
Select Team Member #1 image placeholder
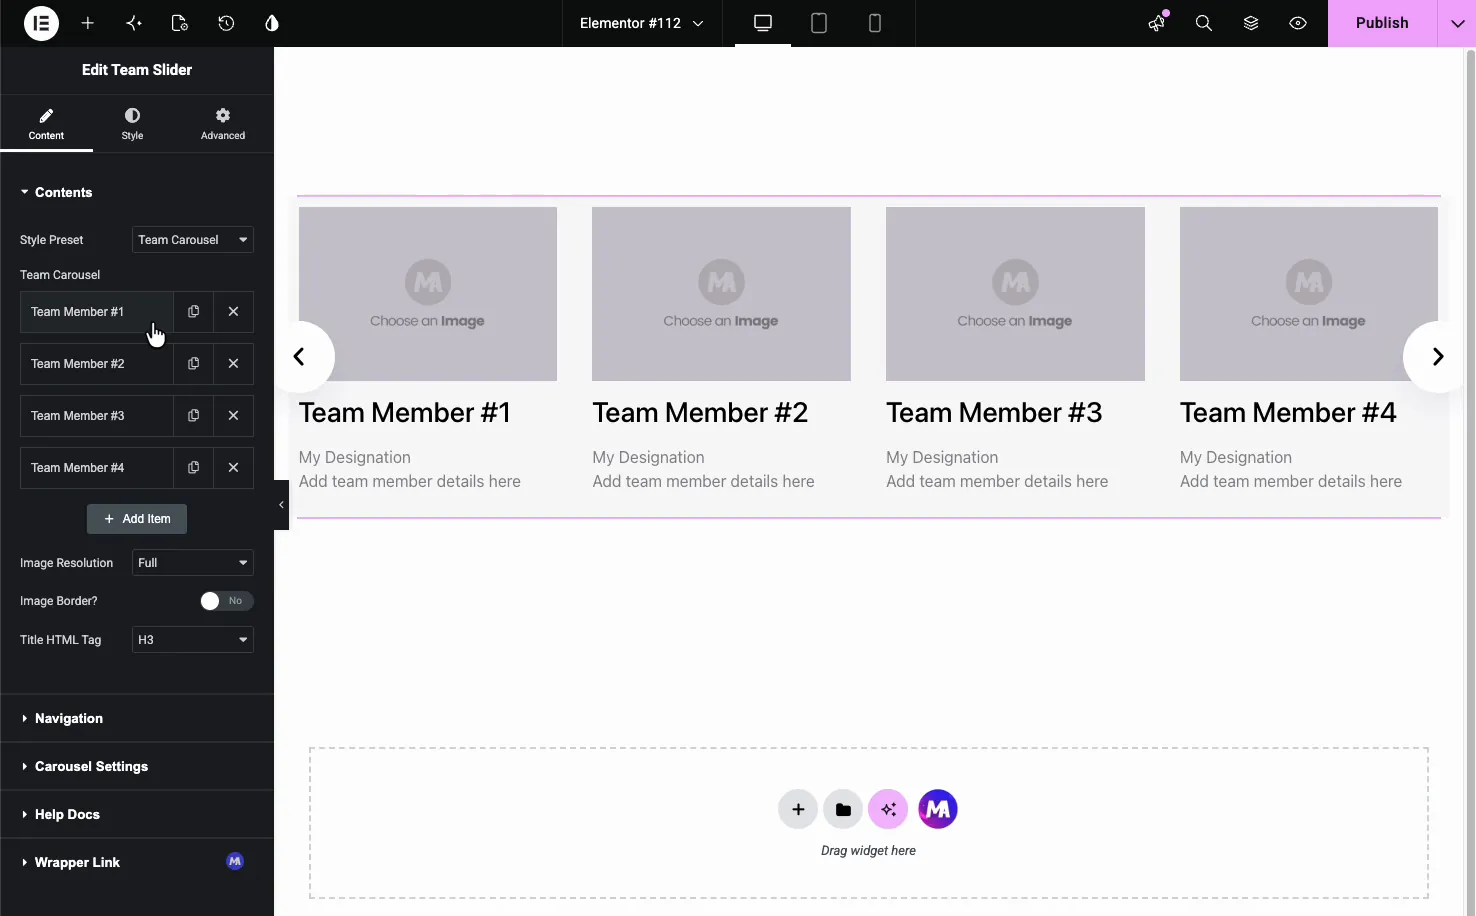(x=428, y=294)
